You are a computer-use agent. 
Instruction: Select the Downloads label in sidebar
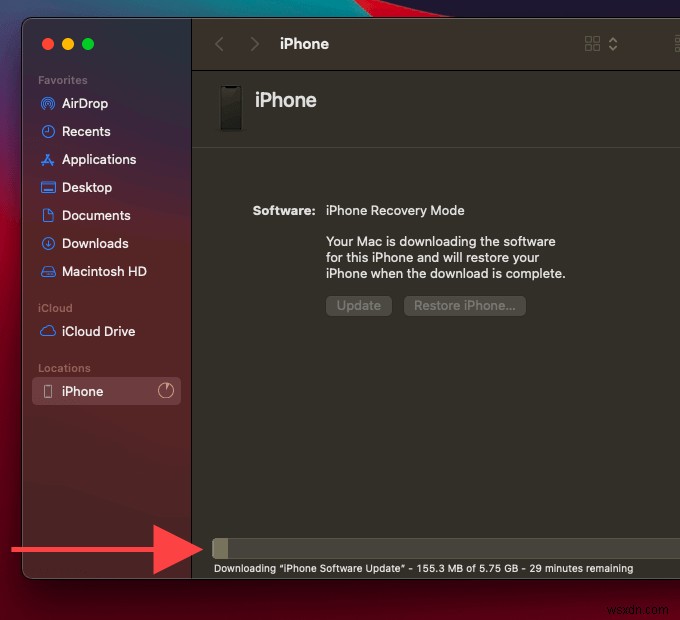point(95,244)
